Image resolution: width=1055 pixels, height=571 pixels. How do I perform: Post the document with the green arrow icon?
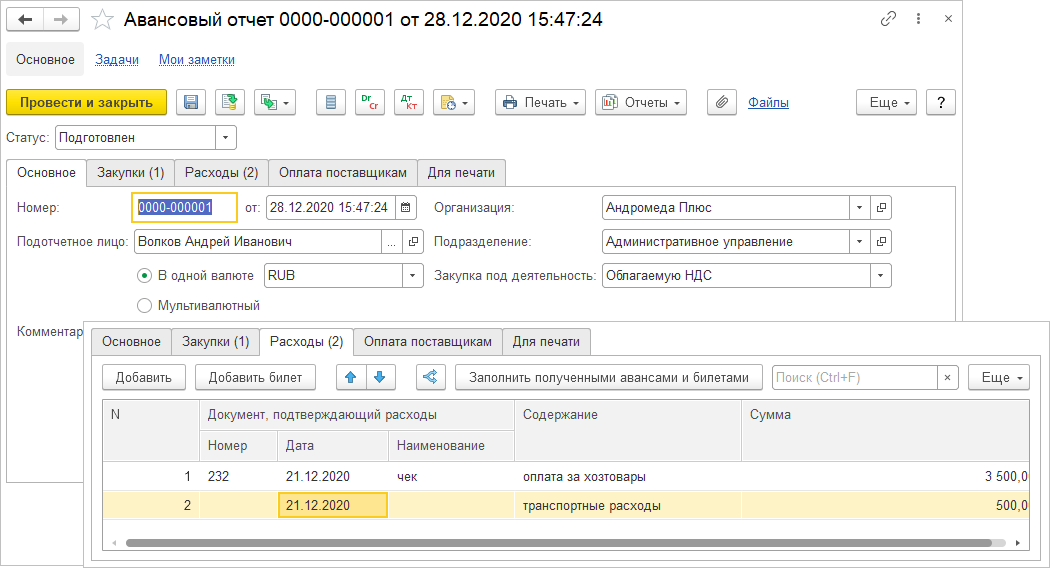pos(229,102)
